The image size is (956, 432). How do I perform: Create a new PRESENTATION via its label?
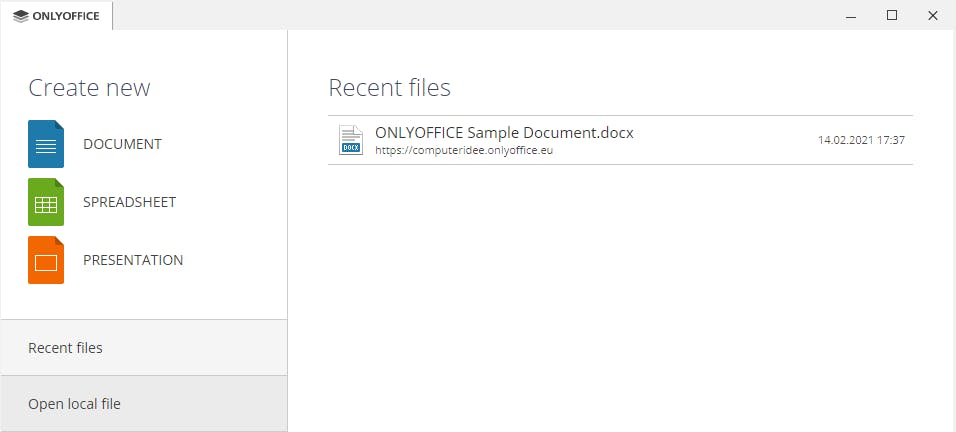click(133, 260)
